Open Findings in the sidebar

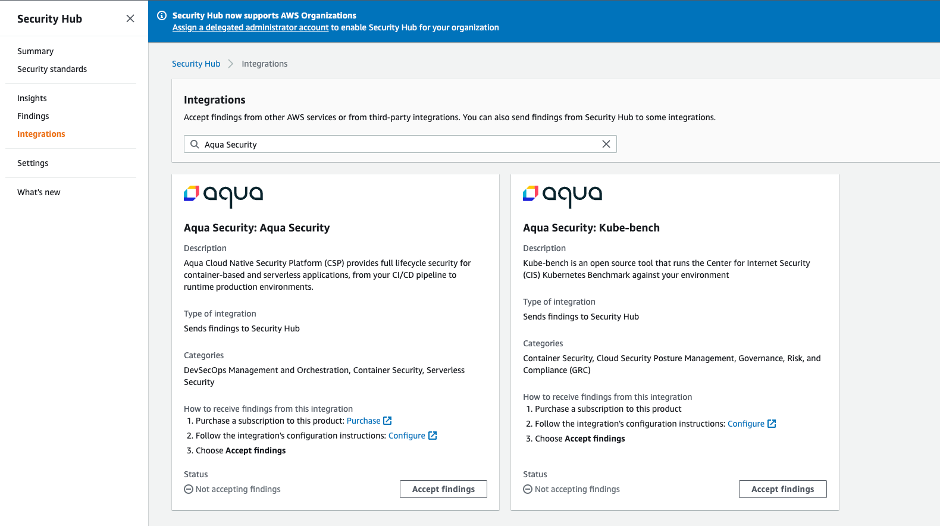[33, 116]
